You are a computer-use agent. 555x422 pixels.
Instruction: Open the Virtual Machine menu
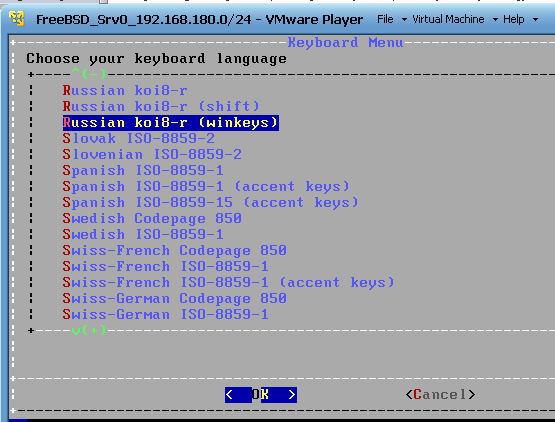[x=448, y=19]
